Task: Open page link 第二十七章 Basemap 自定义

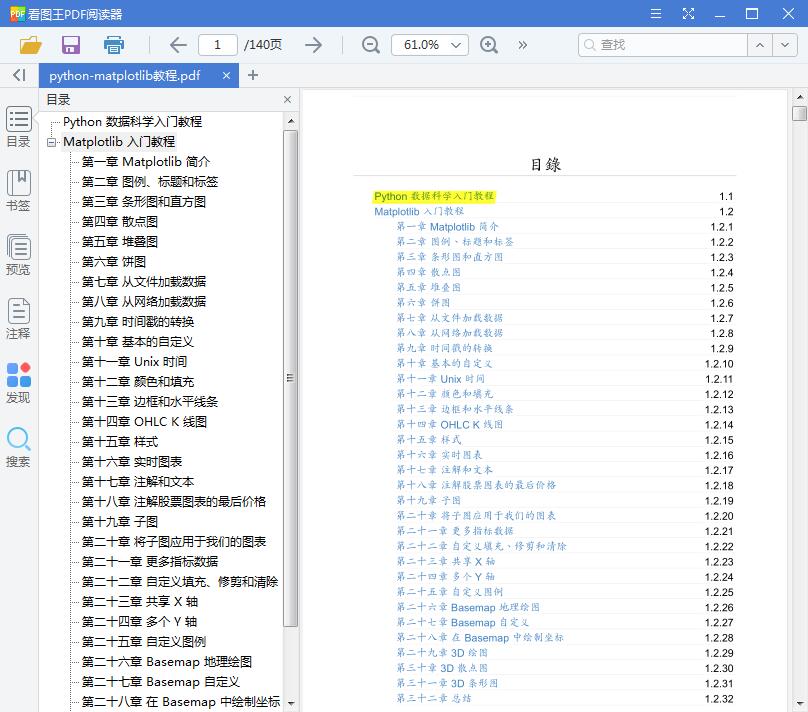Action: click(x=463, y=623)
